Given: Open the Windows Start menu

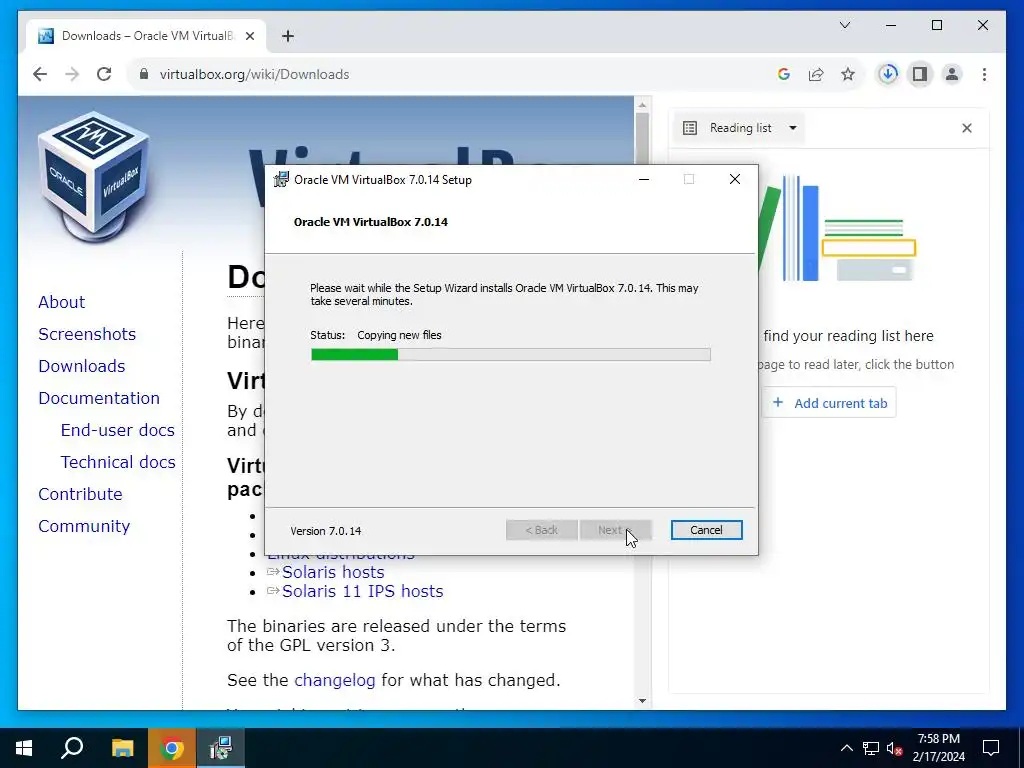Looking at the screenshot, I should pyautogui.click(x=24, y=748).
